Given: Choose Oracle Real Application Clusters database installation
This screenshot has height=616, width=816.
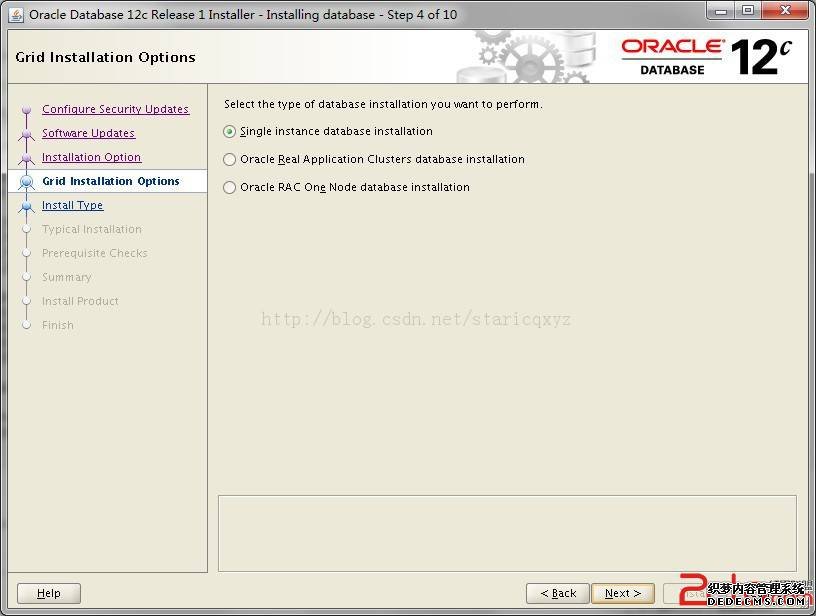Looking at the screenshot, I should pos(230,160).
